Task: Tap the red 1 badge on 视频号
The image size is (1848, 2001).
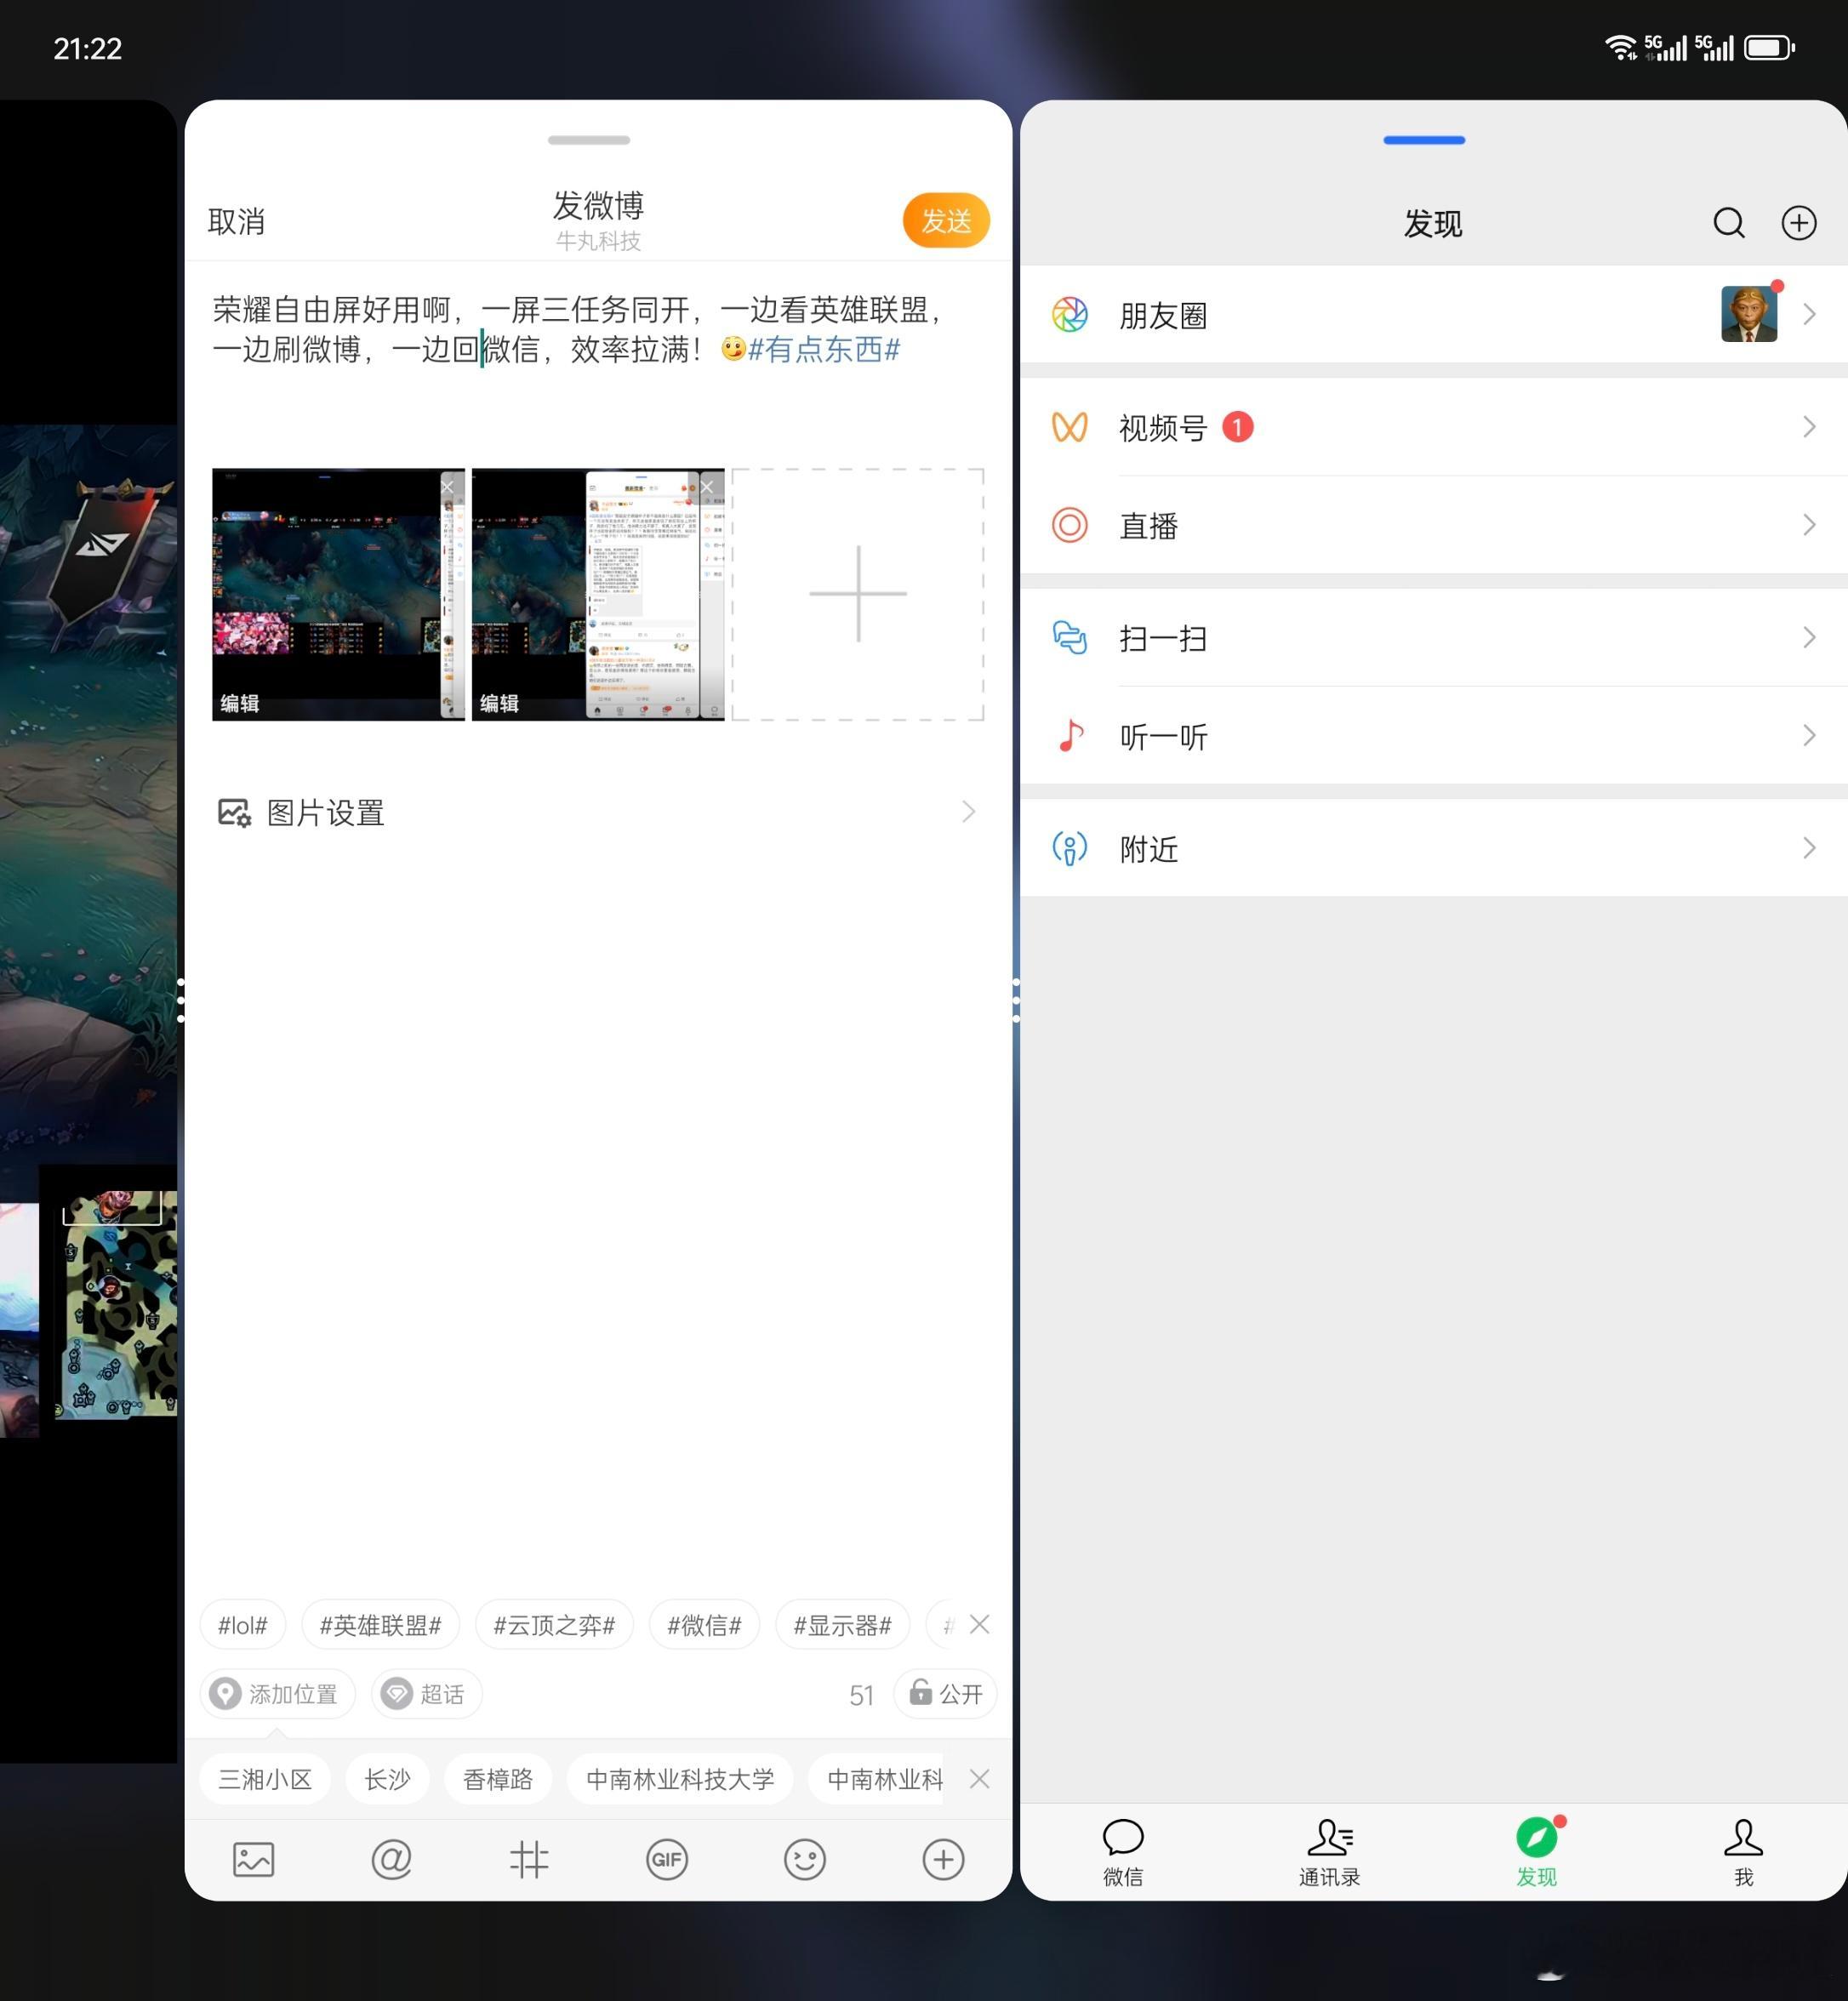Action: (x=1237, y=427)
